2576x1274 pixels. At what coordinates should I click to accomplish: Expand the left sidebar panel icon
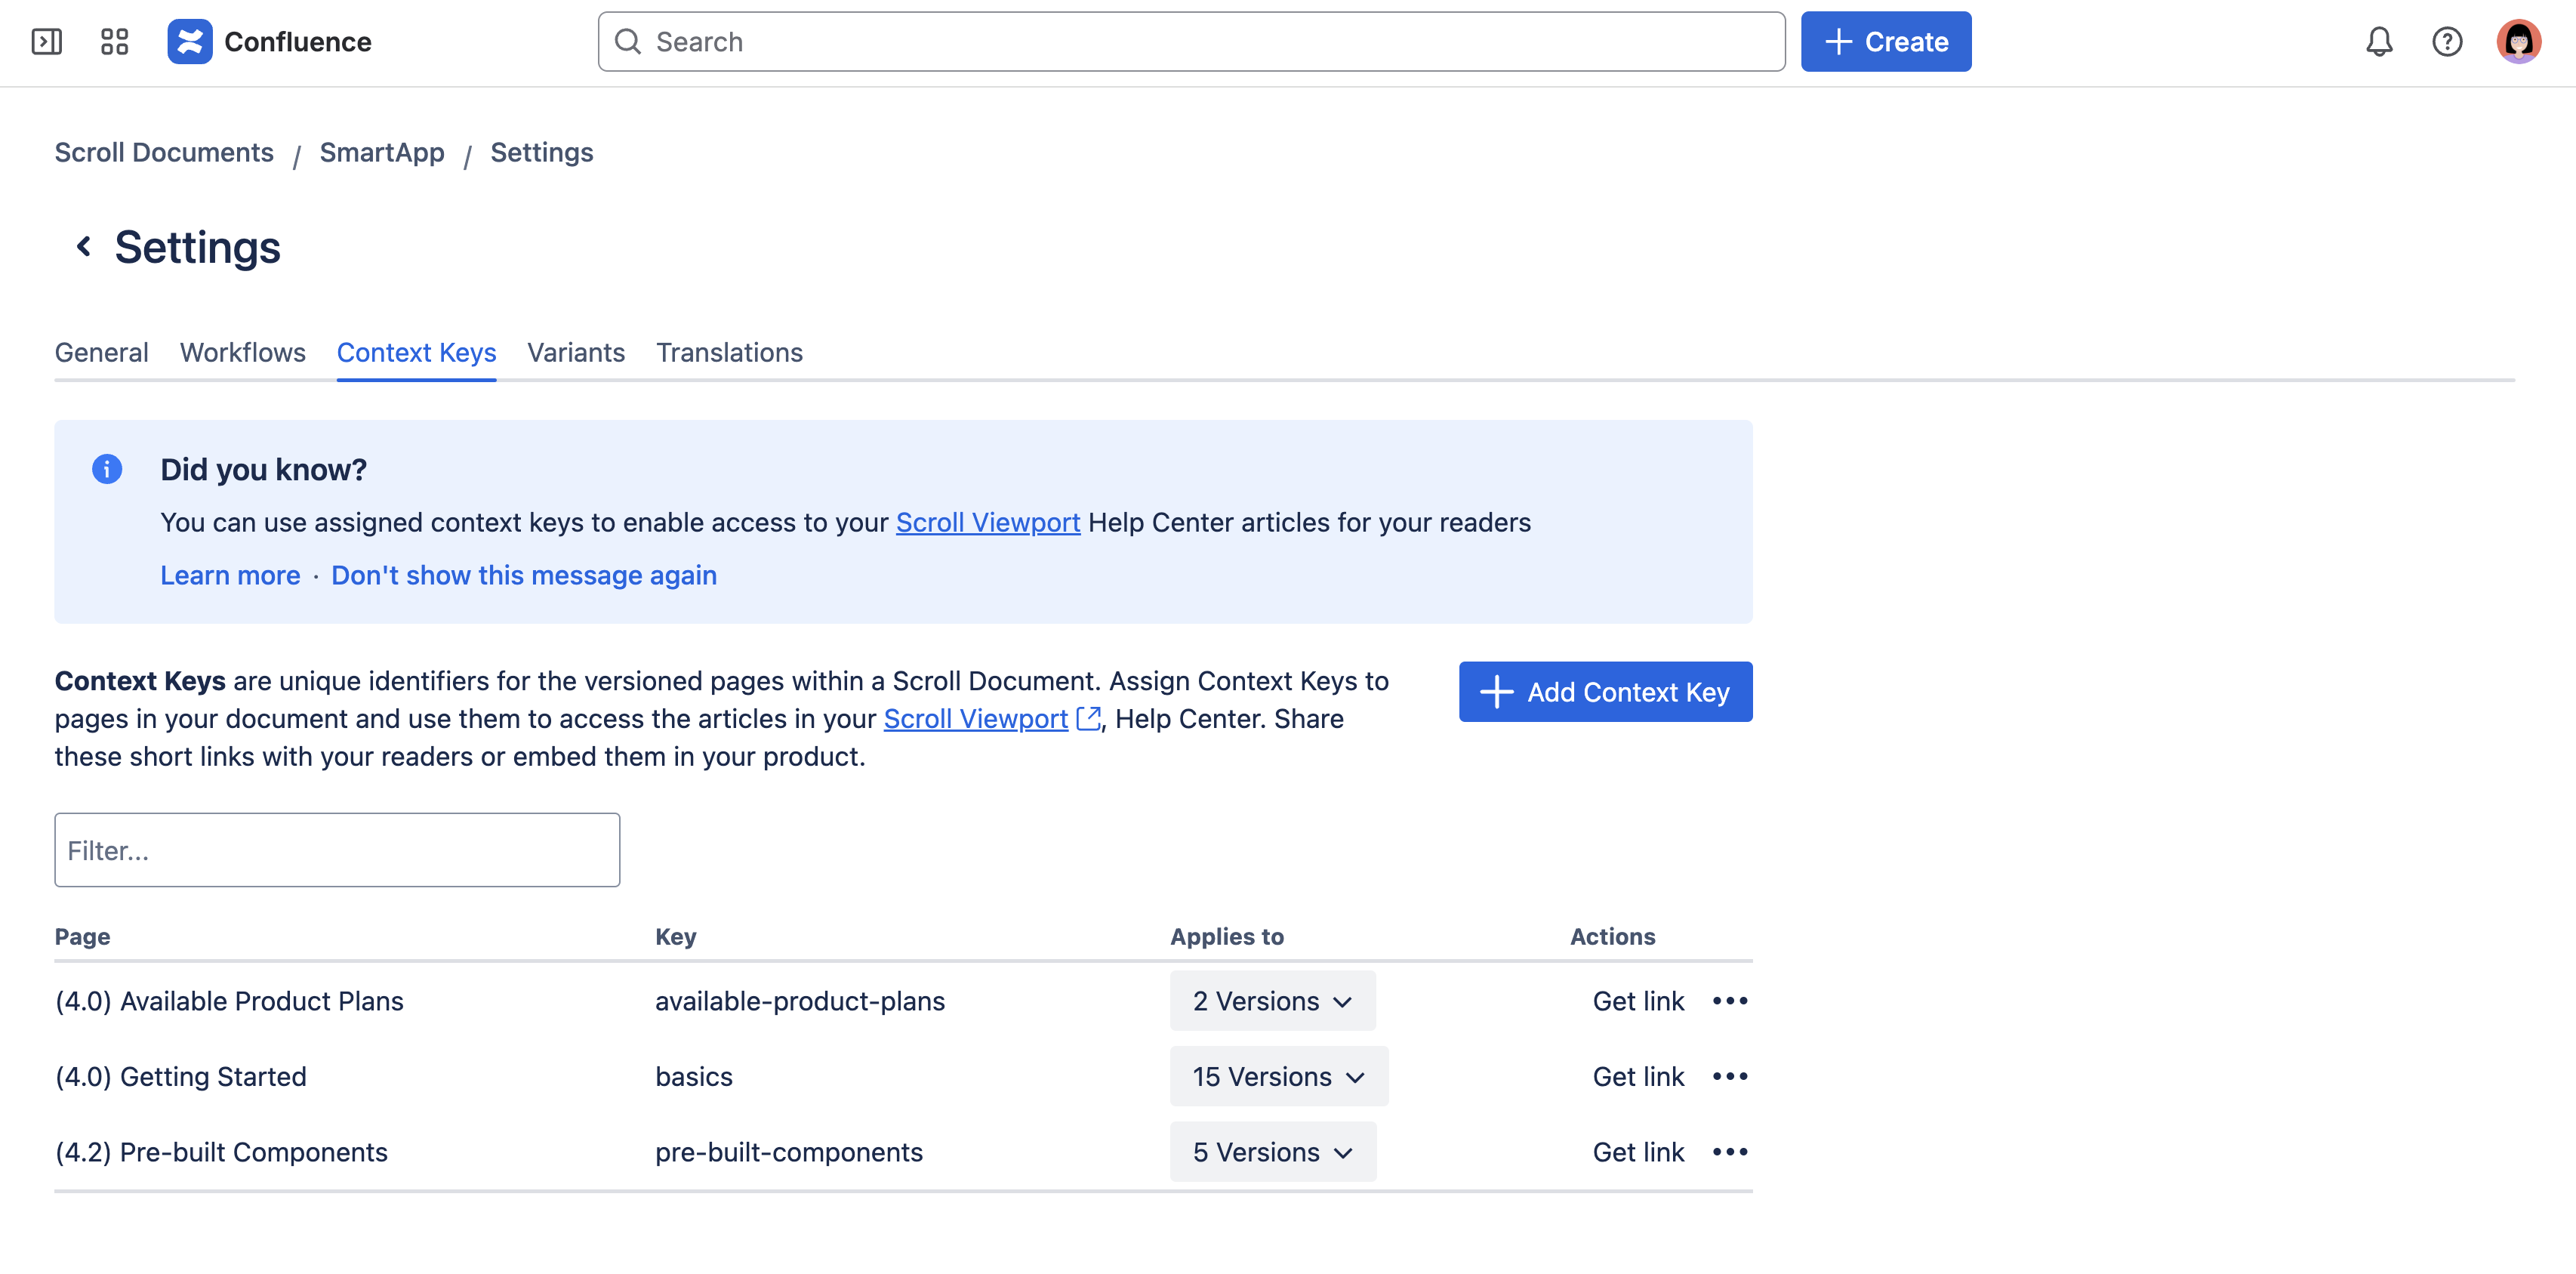(x=47, y=42)
